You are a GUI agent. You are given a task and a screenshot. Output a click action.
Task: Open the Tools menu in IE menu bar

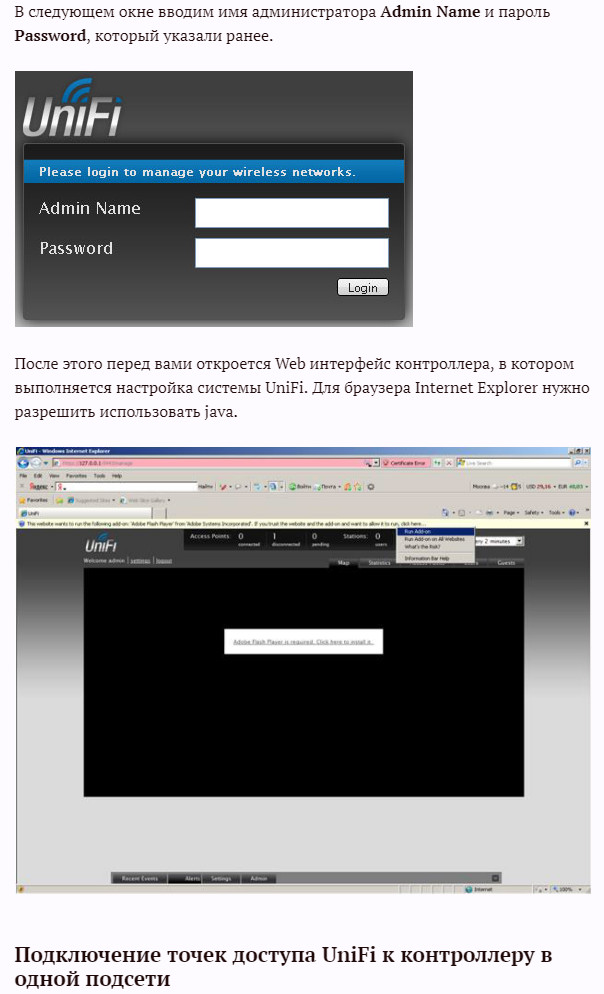point(100,475)
